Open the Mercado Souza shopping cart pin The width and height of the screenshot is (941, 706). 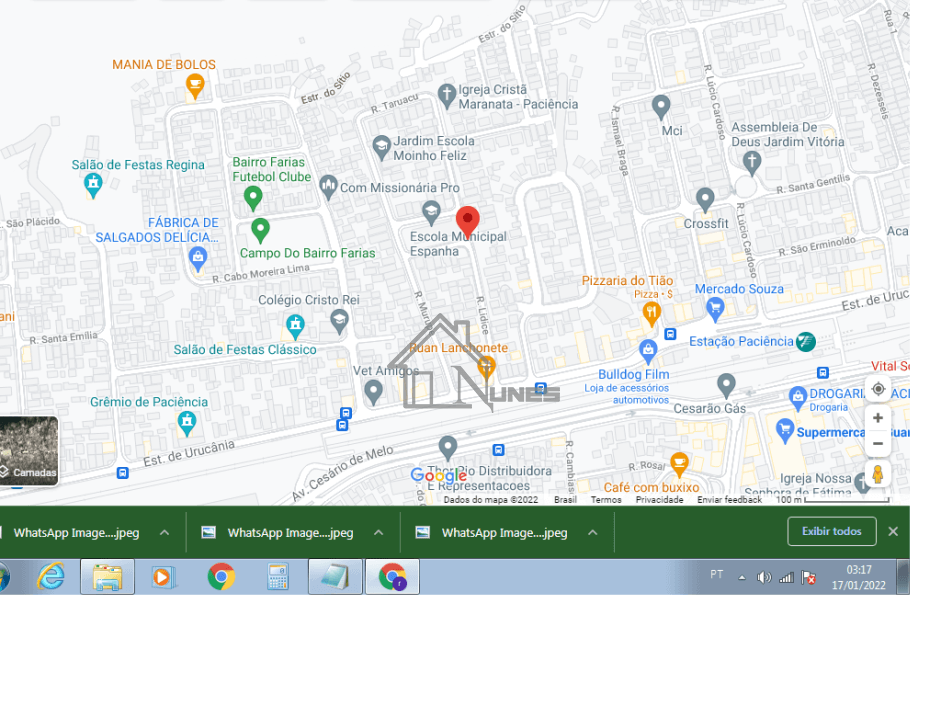click(x=715, y=309)
